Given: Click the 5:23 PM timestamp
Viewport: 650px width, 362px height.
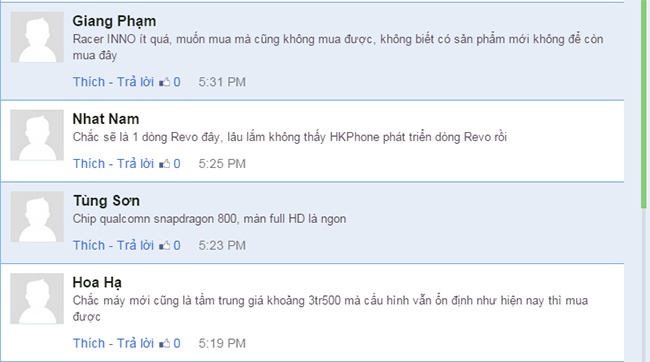Looking at the screenshot, I should (222, 245).
